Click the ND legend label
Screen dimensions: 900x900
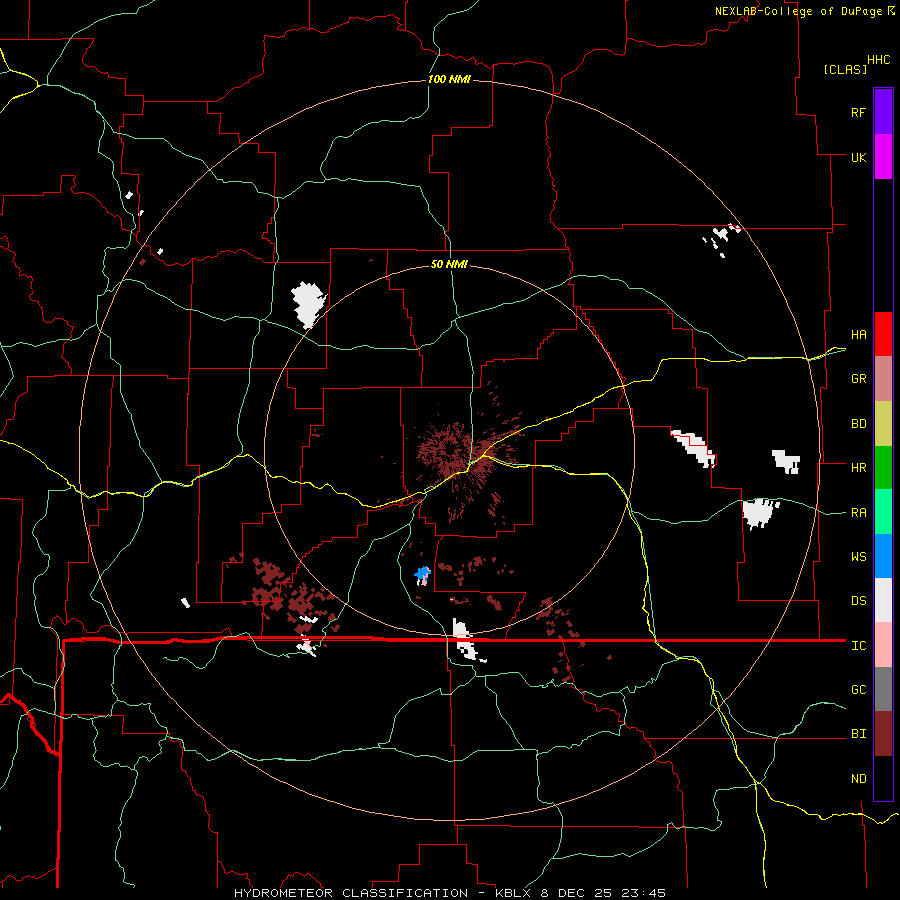[859, 779]
